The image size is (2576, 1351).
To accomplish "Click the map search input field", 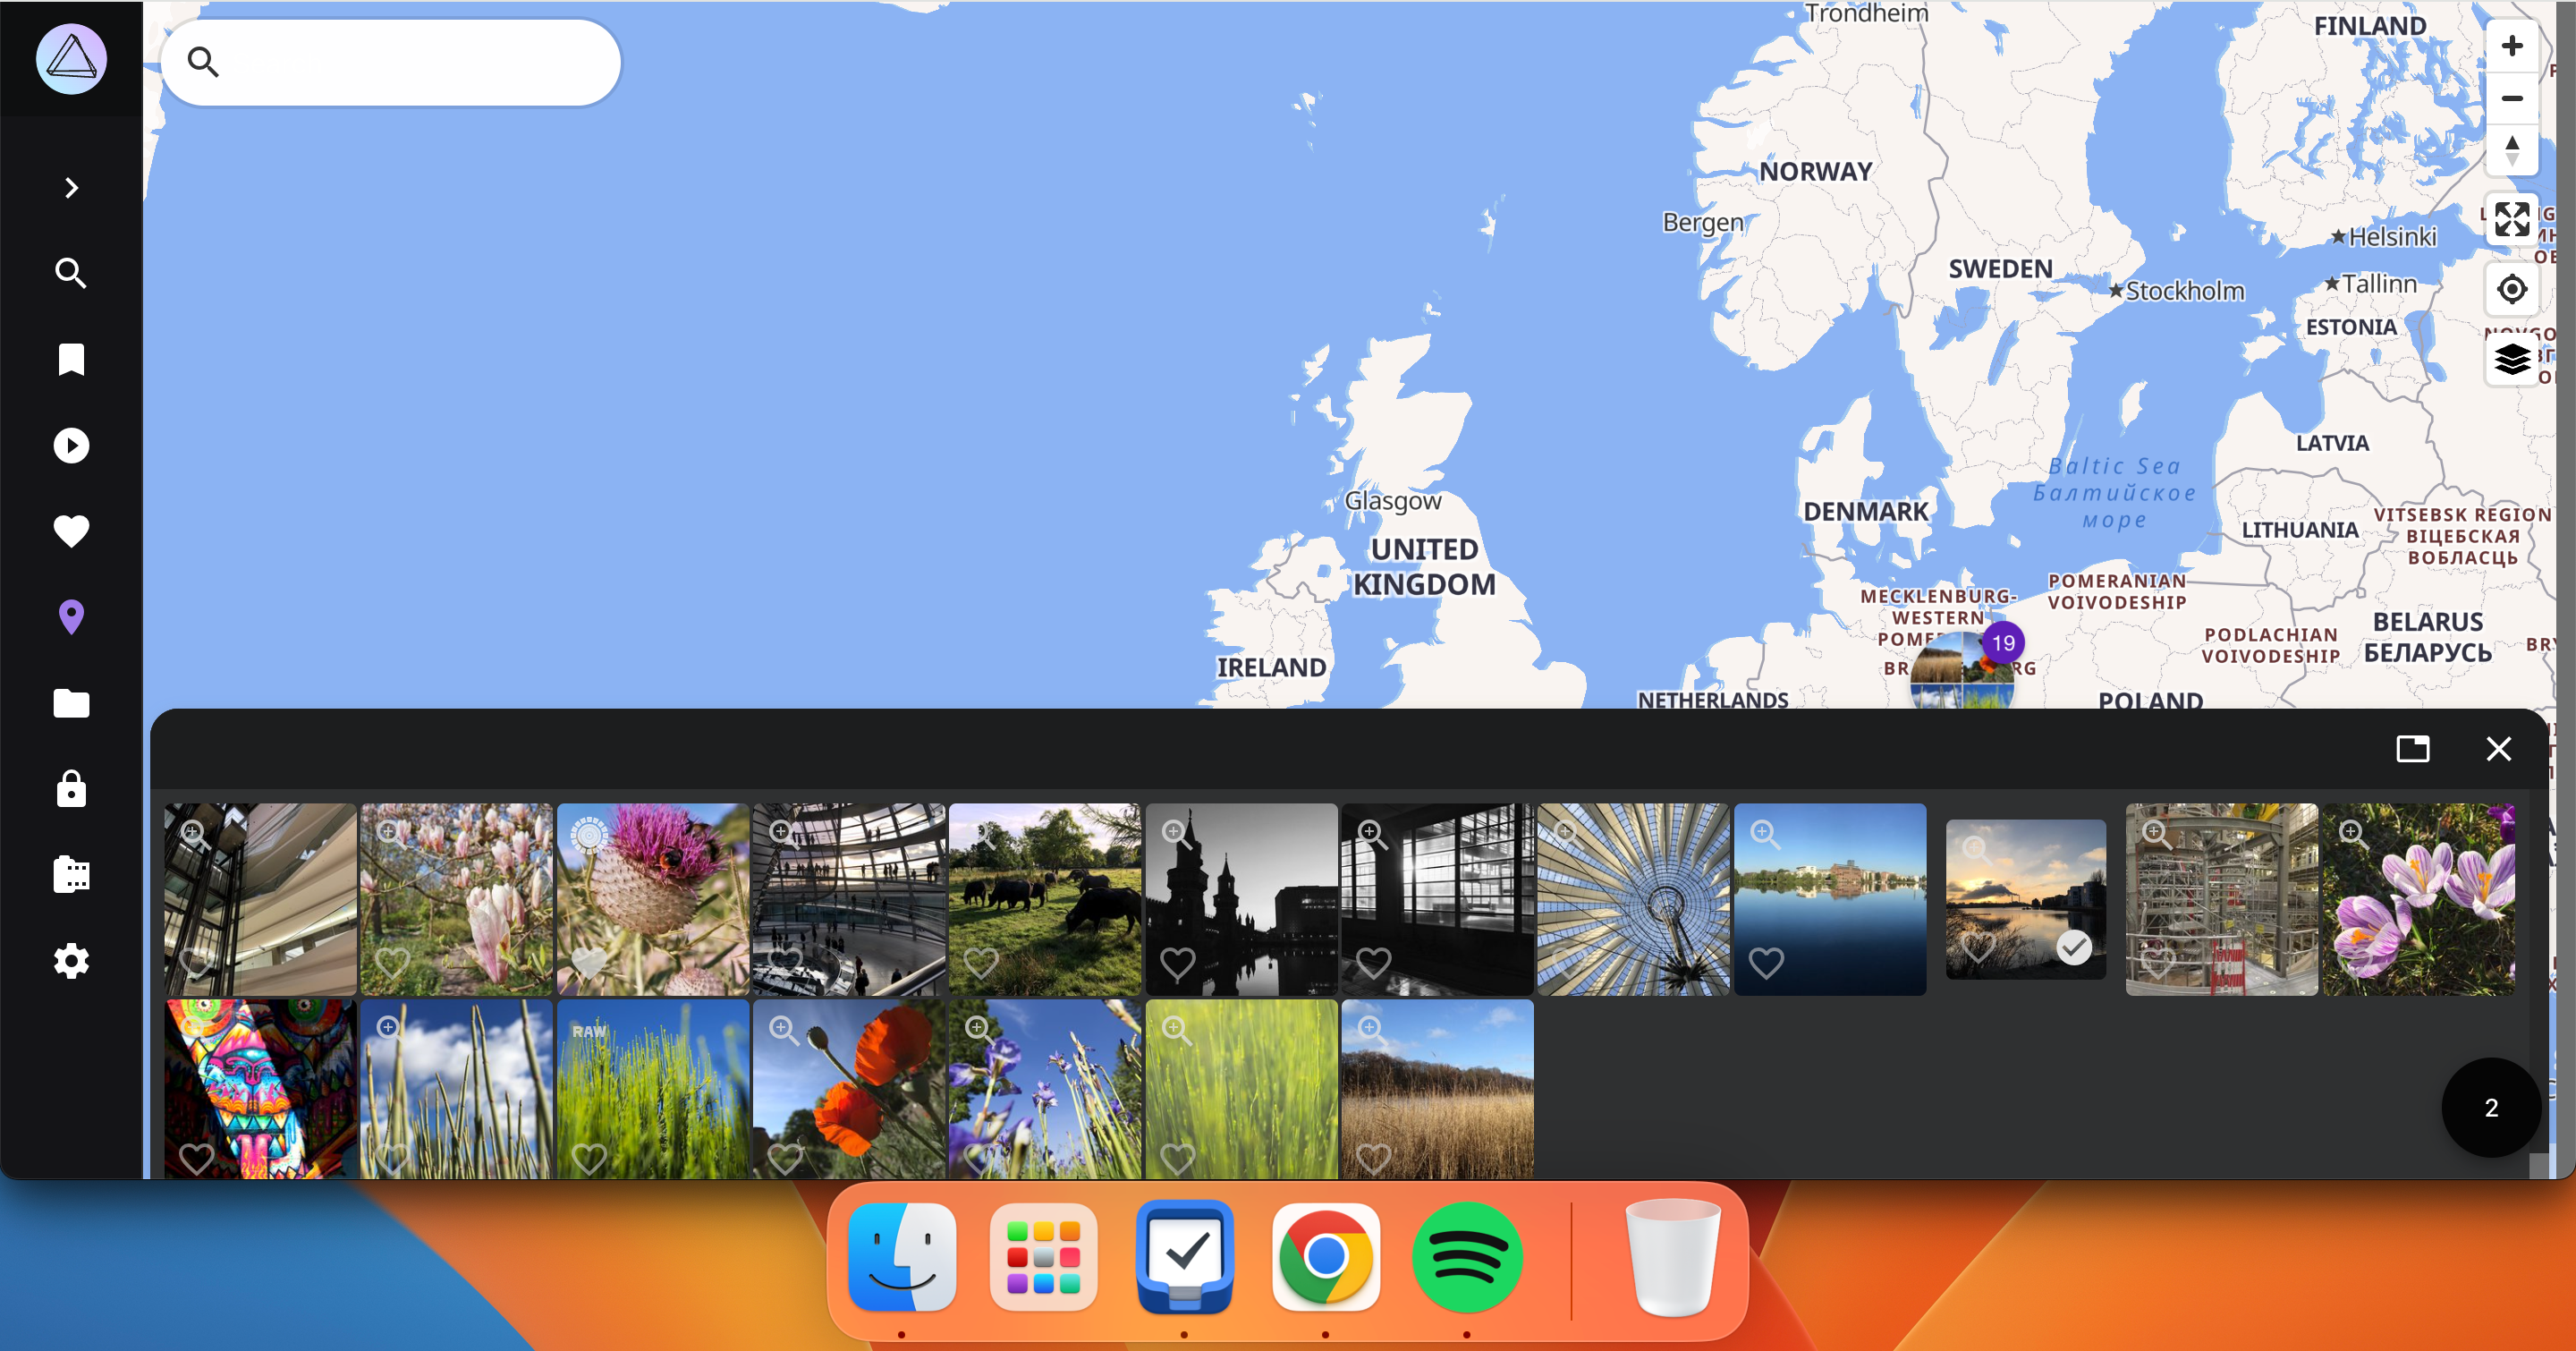I will click(410, 62).
